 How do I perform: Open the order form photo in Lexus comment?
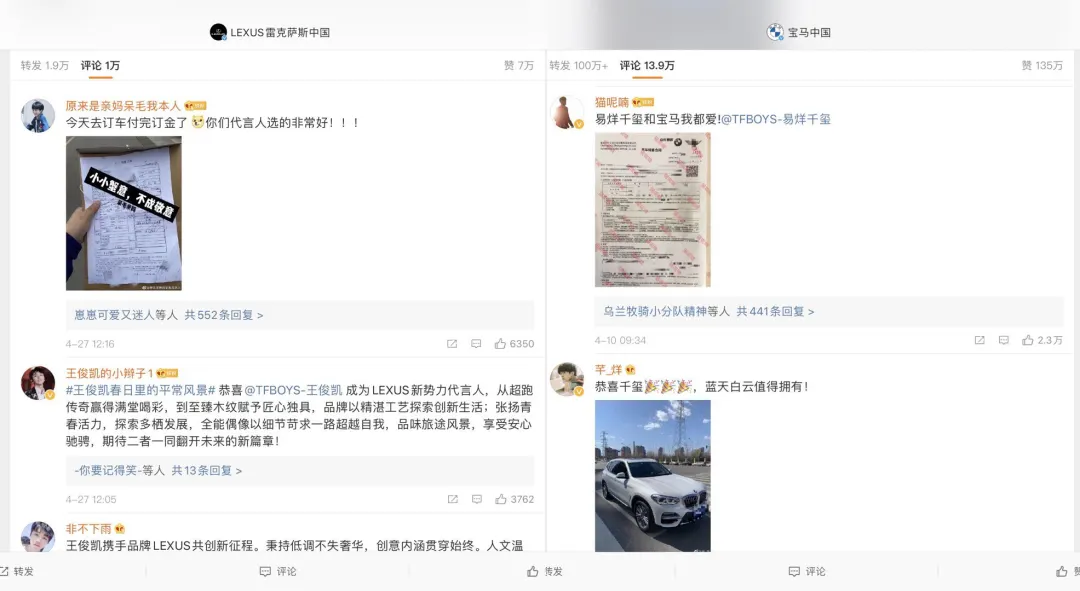click(124, 213)
